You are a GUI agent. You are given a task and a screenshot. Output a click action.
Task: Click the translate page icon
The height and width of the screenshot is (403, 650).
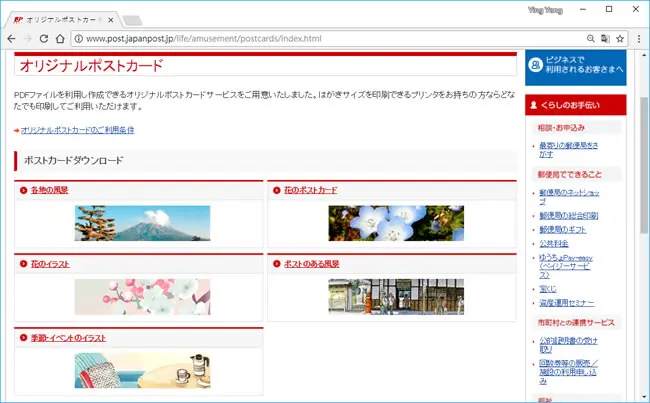tap(605, 39)
